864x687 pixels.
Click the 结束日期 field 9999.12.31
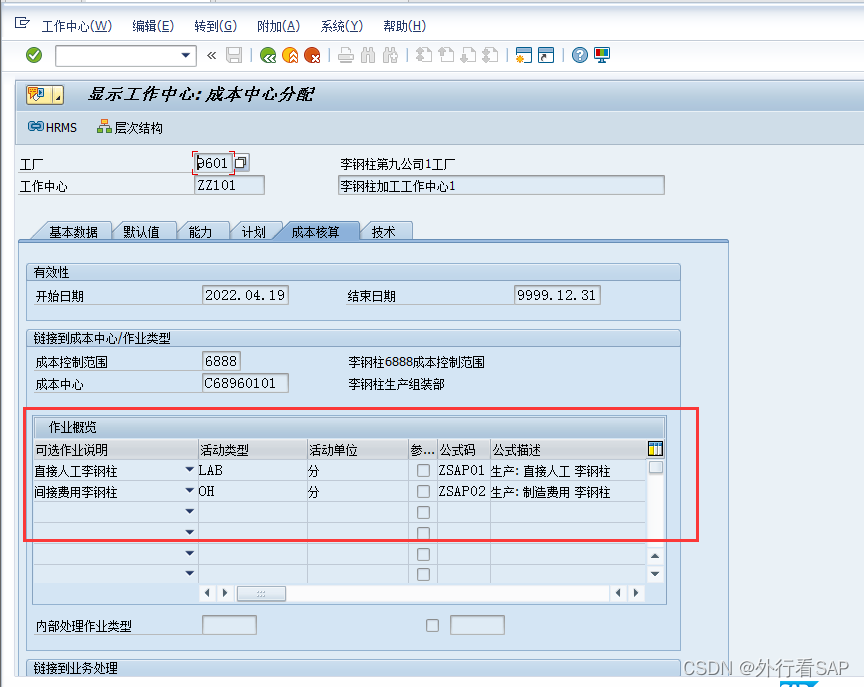coord(557,295)
